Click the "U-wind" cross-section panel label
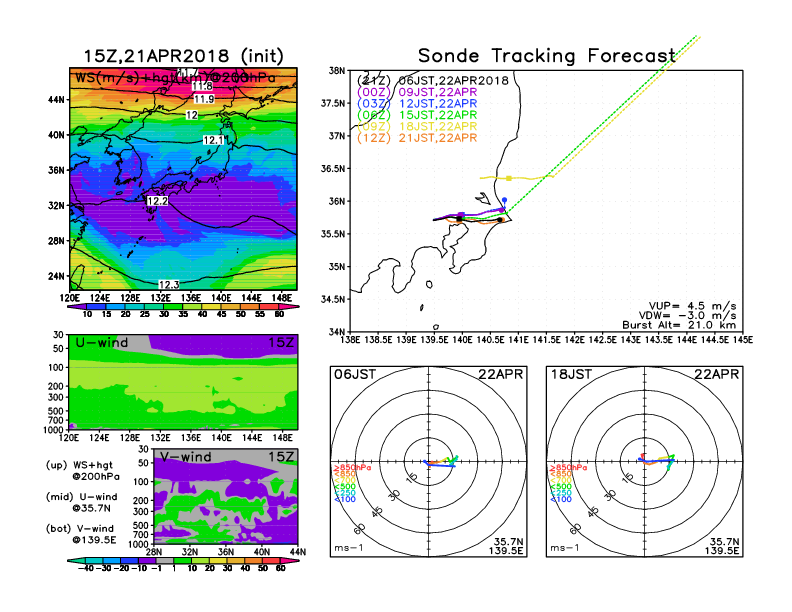Viewport: 792px width, 612px height. 102,342
